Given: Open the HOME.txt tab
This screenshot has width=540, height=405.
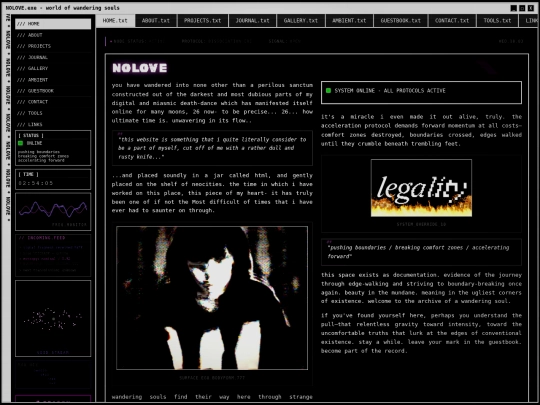Looking at the screenshot, I should pos(115,21).
